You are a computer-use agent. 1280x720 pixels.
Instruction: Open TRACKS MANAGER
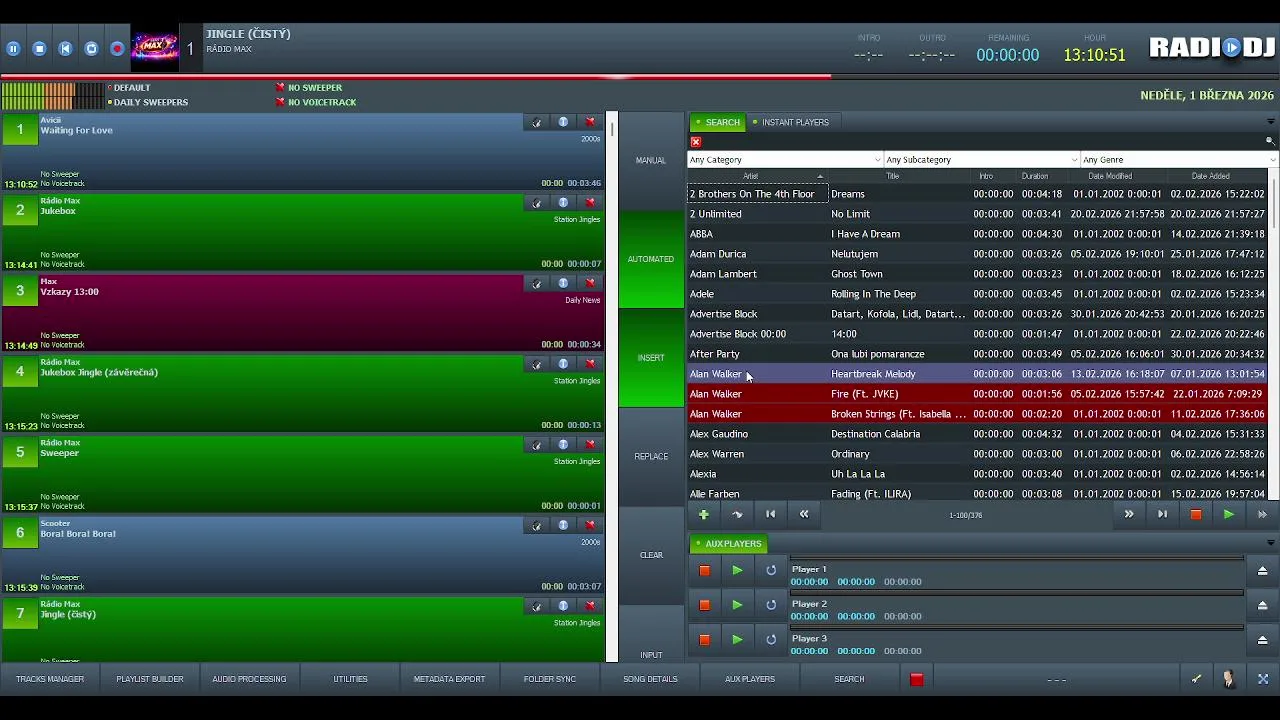(x=50, y=679)
